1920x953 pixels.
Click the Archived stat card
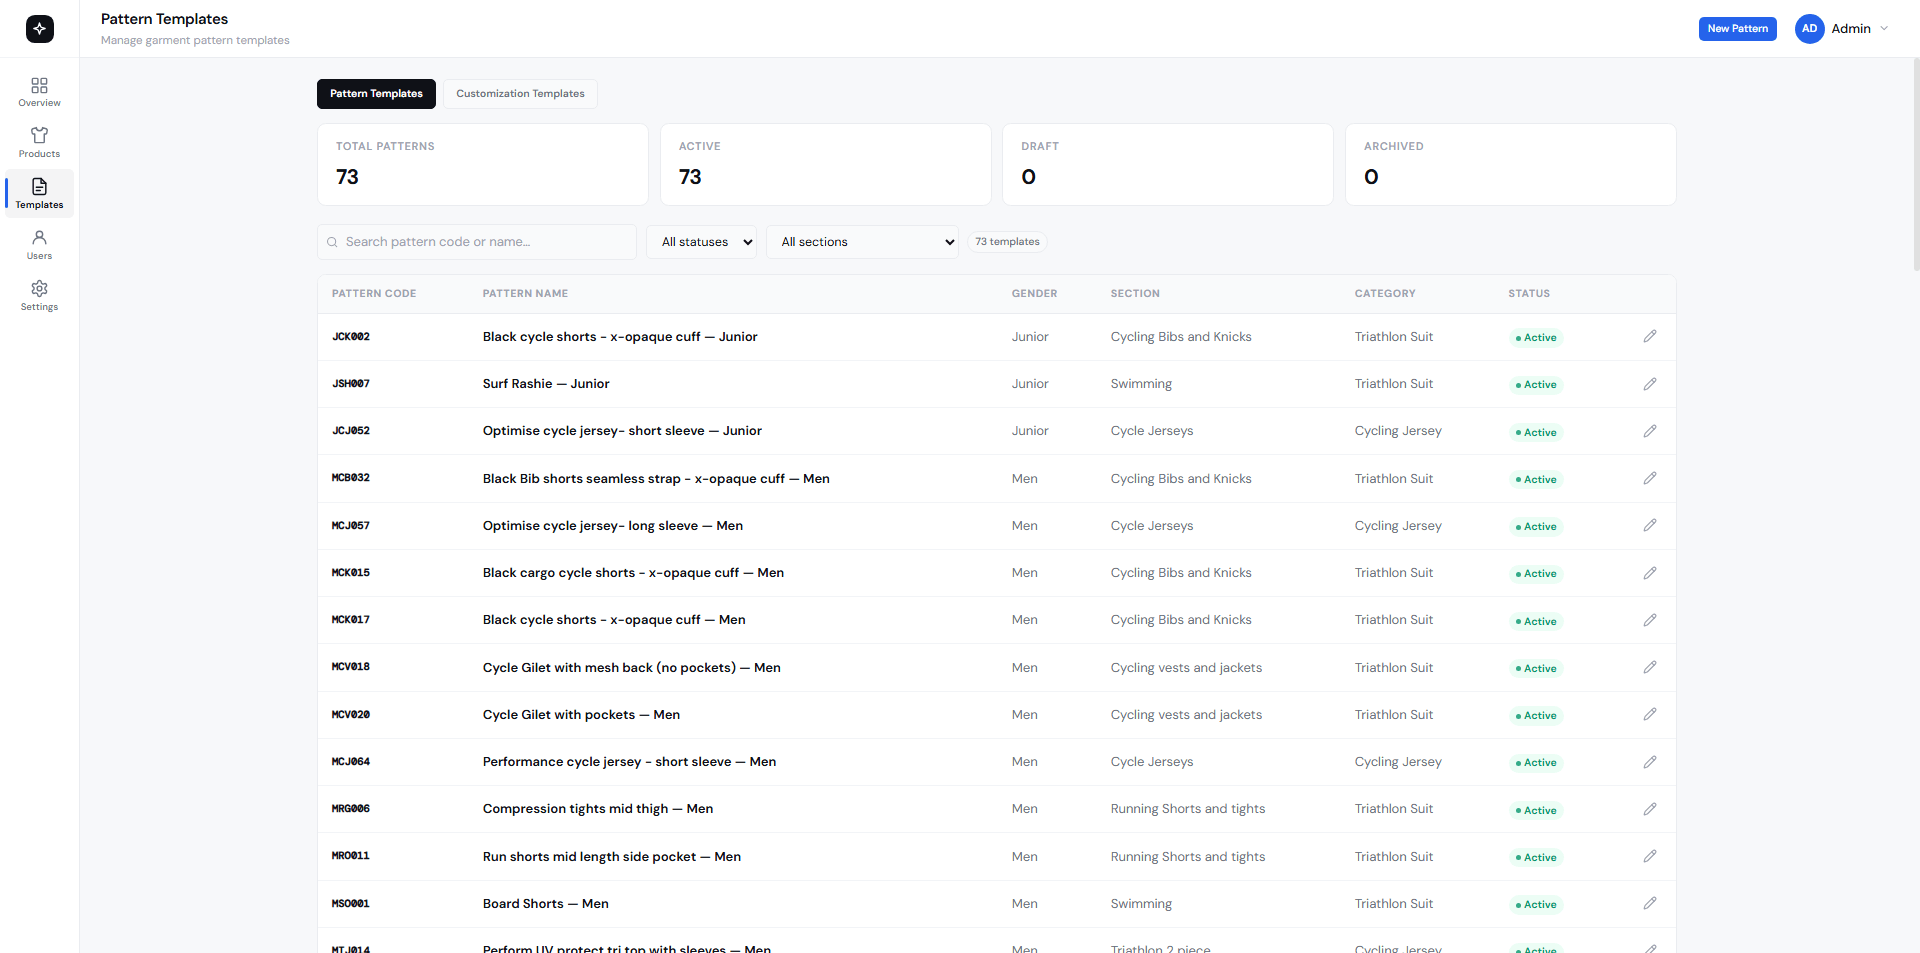click(x=1511, y=165)
